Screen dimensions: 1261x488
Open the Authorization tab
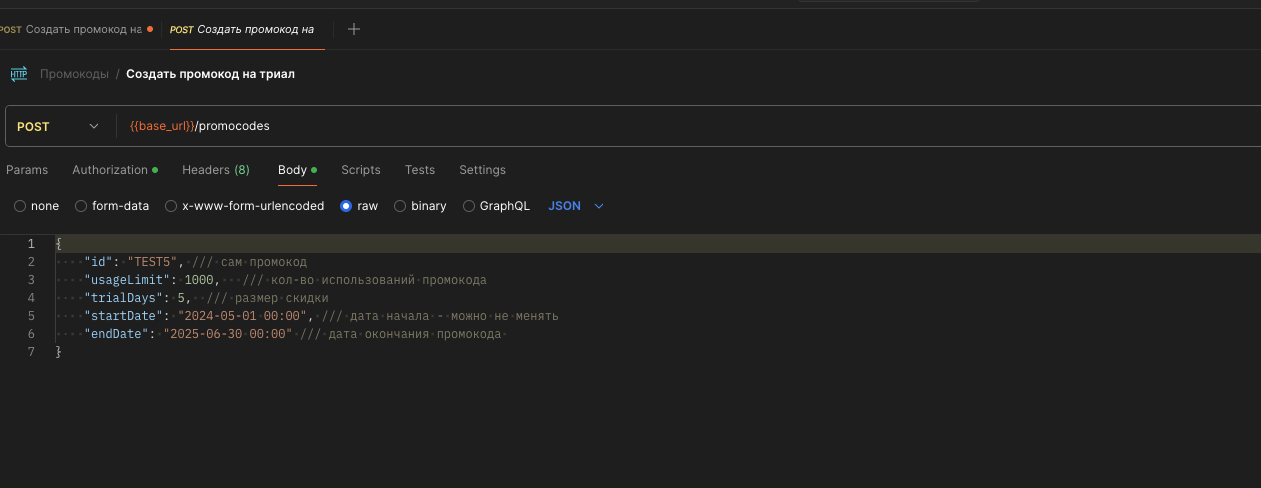[110, 170]
